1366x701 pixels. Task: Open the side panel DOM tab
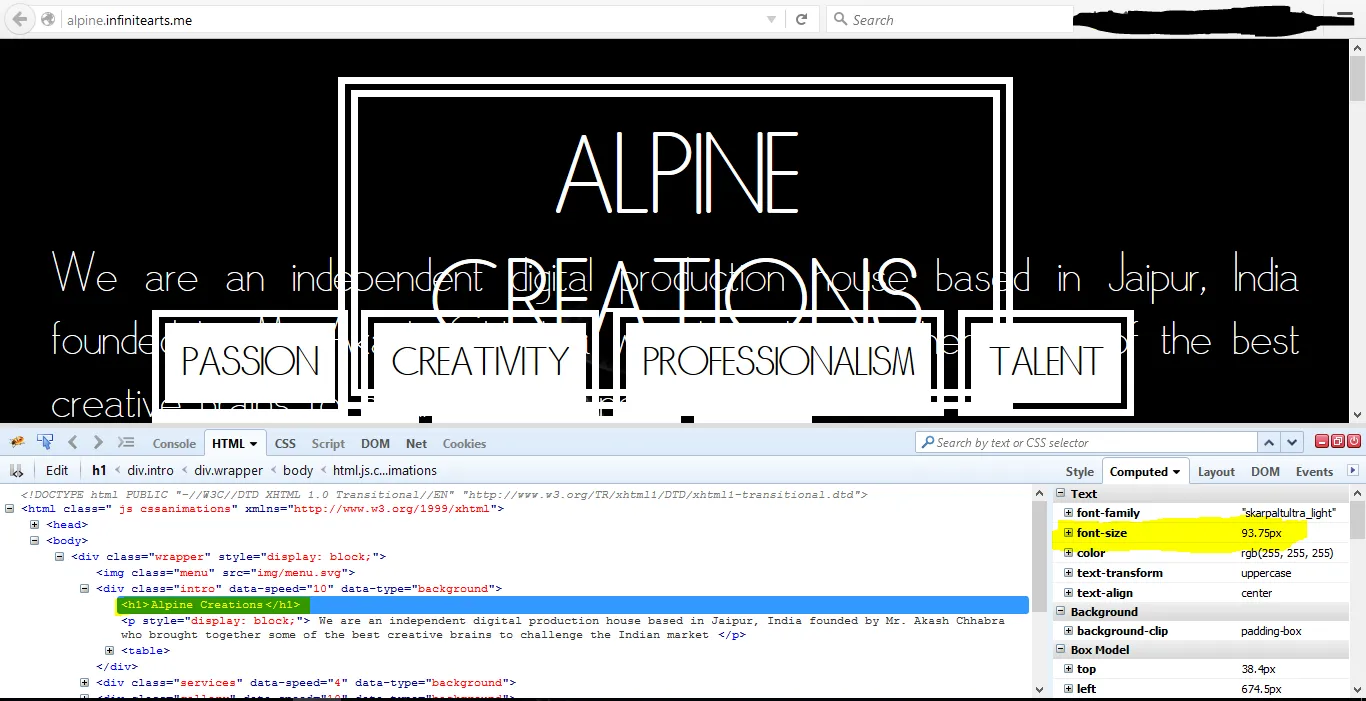pyautogui.click(x=1265, y=471)
